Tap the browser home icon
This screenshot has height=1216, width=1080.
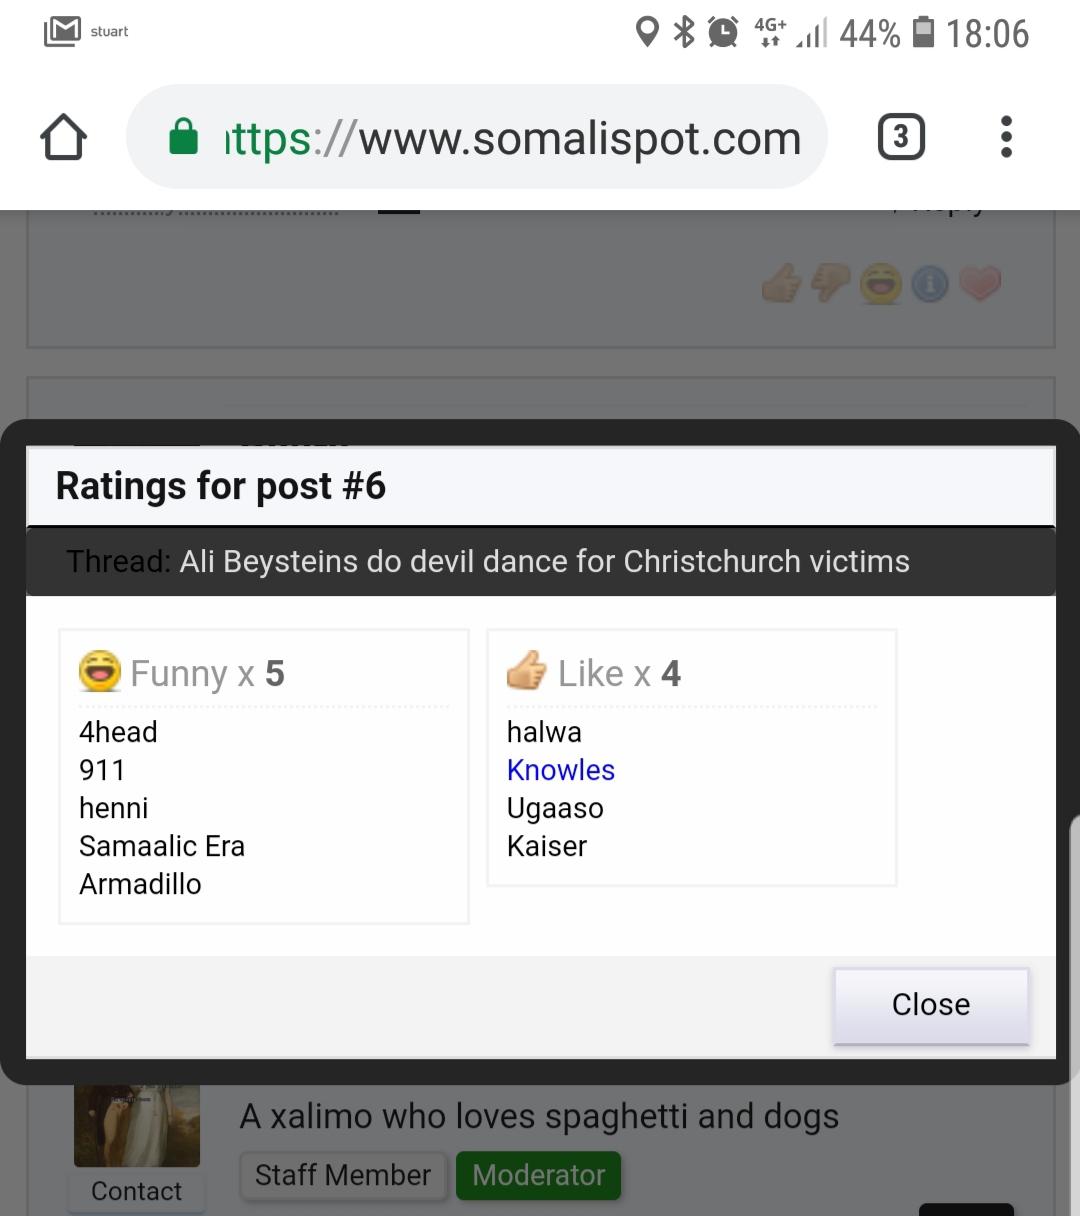point(63,137)
